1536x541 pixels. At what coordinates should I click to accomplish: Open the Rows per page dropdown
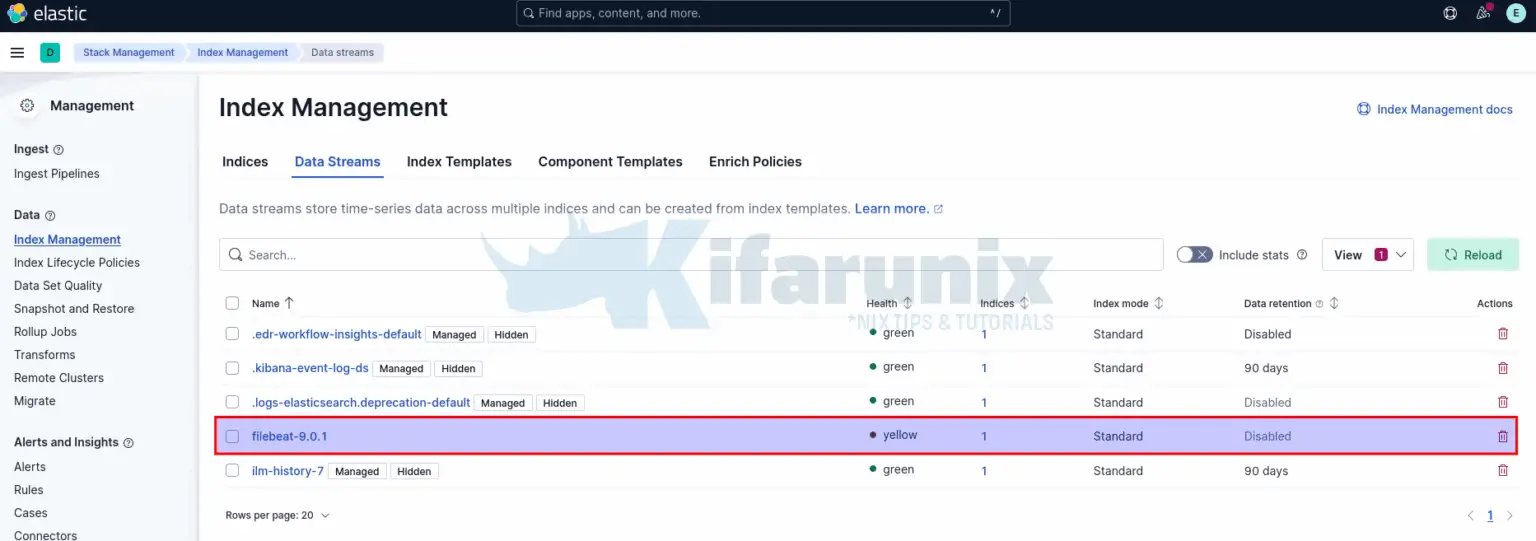click(x=277, y=516)
